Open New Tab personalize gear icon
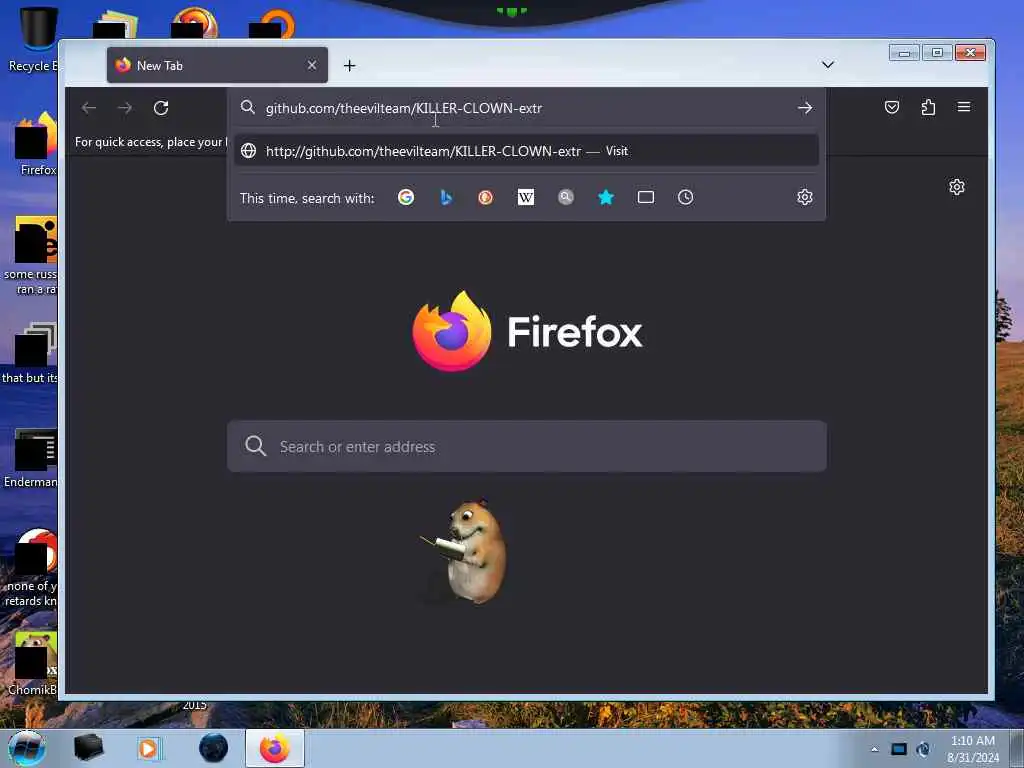 click(x=957, y=187)
